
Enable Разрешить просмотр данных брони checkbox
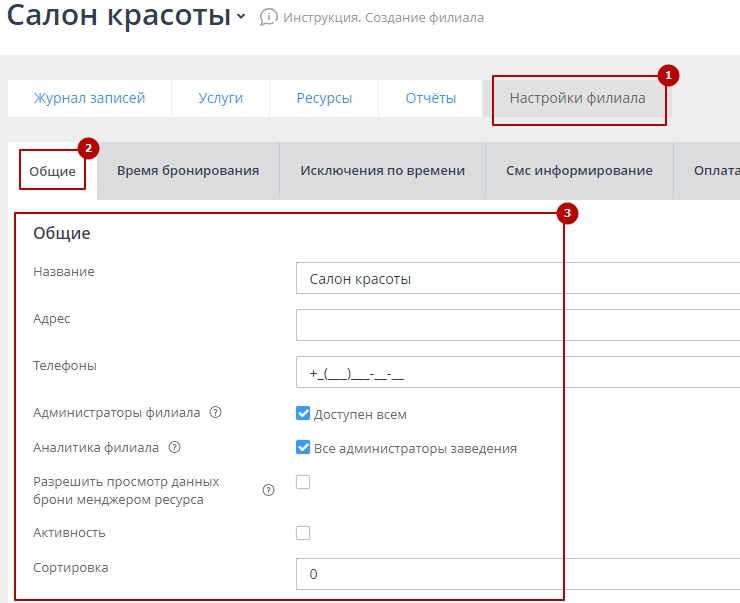(303, 482)
